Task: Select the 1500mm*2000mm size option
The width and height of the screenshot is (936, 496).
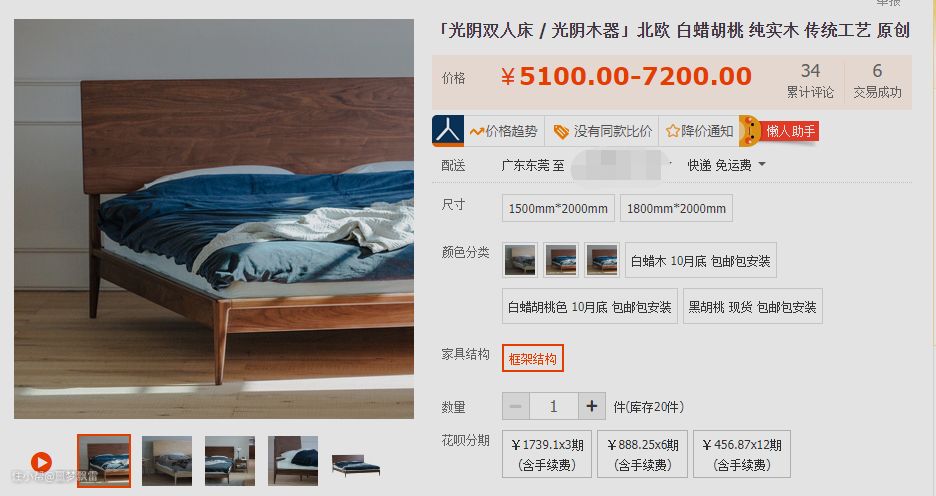Action: click(558, 208)
